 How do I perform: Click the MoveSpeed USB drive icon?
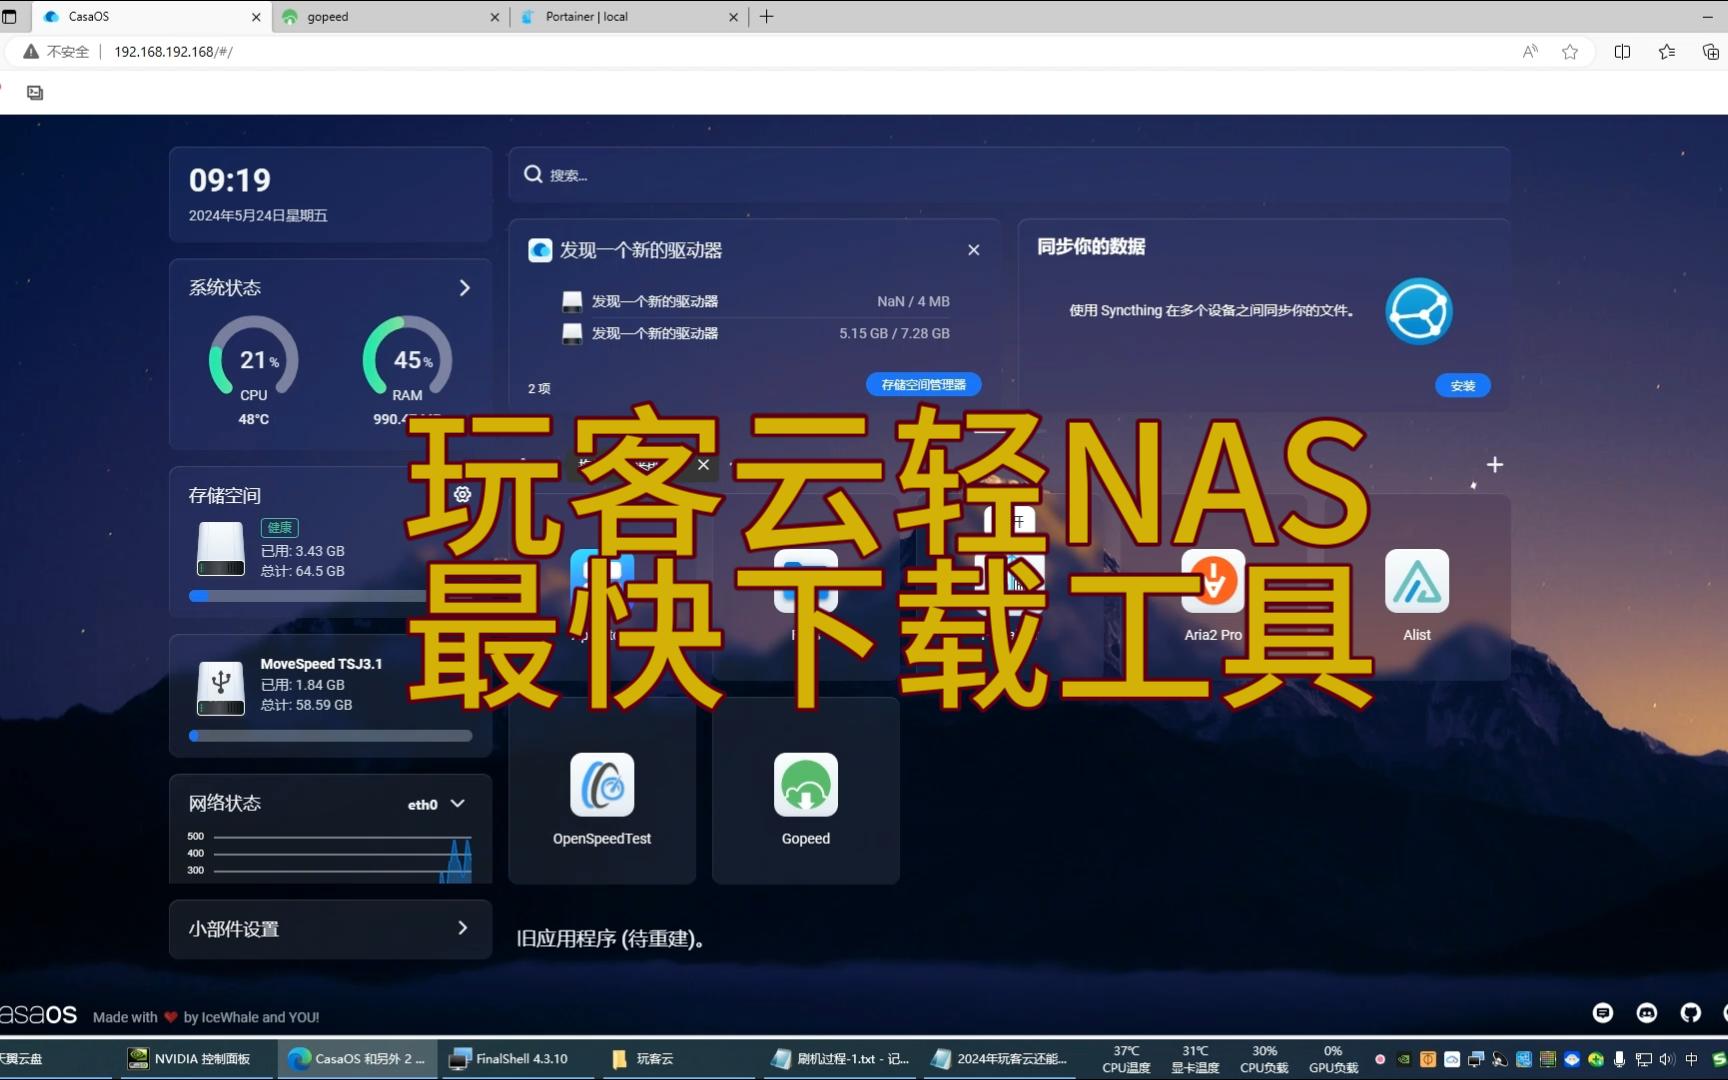point(221,688)
